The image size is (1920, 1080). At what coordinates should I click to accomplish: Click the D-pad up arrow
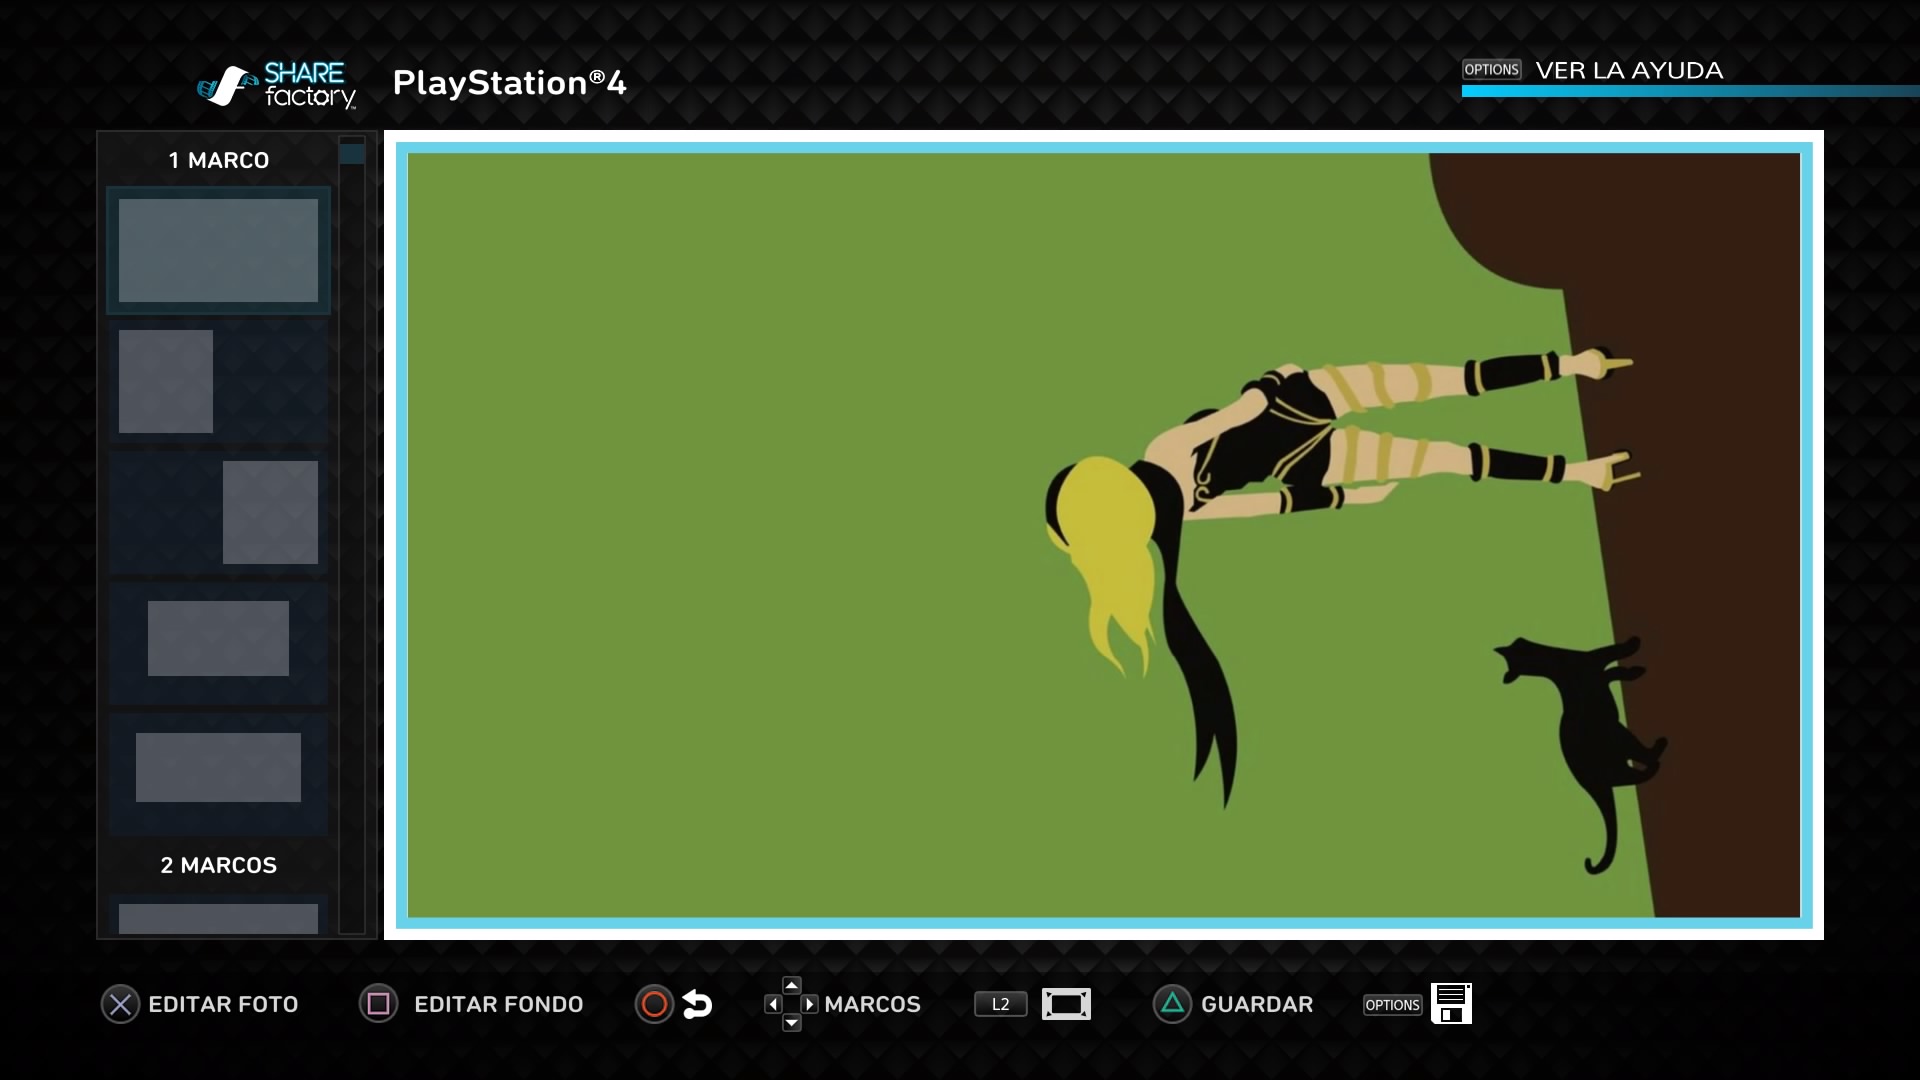[791, 985]
